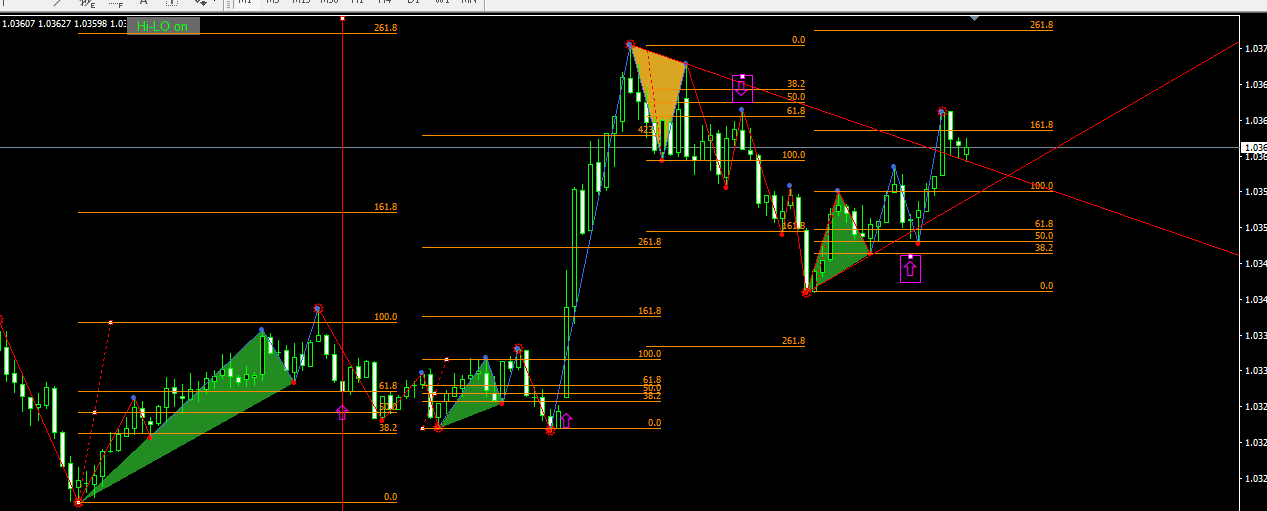This screenshot has height=511, width=1267.
Task: Click the rightmost Fibonacci "161.8" label
Action: coord(1042,125)
